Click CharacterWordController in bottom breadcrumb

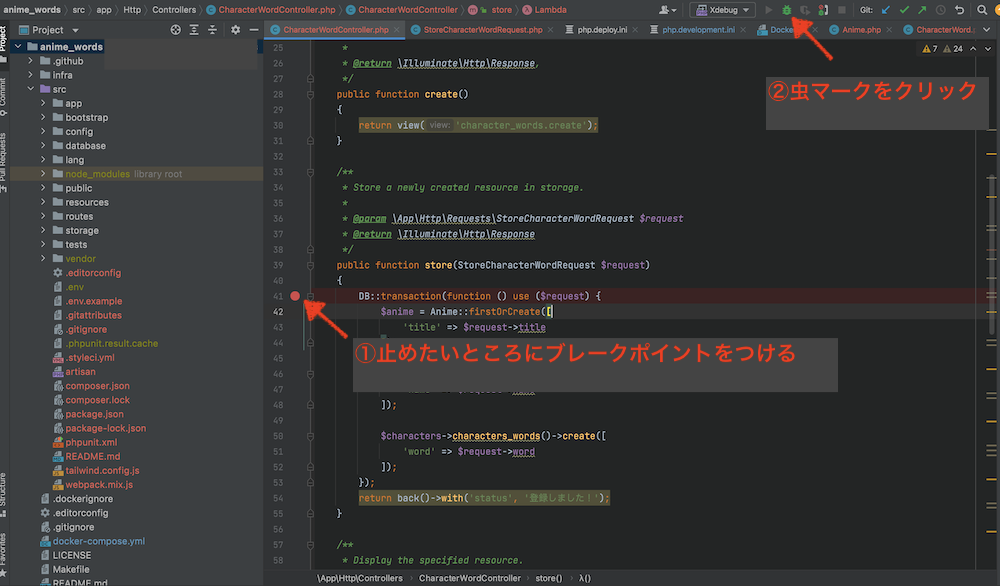[x=469, y=578]
